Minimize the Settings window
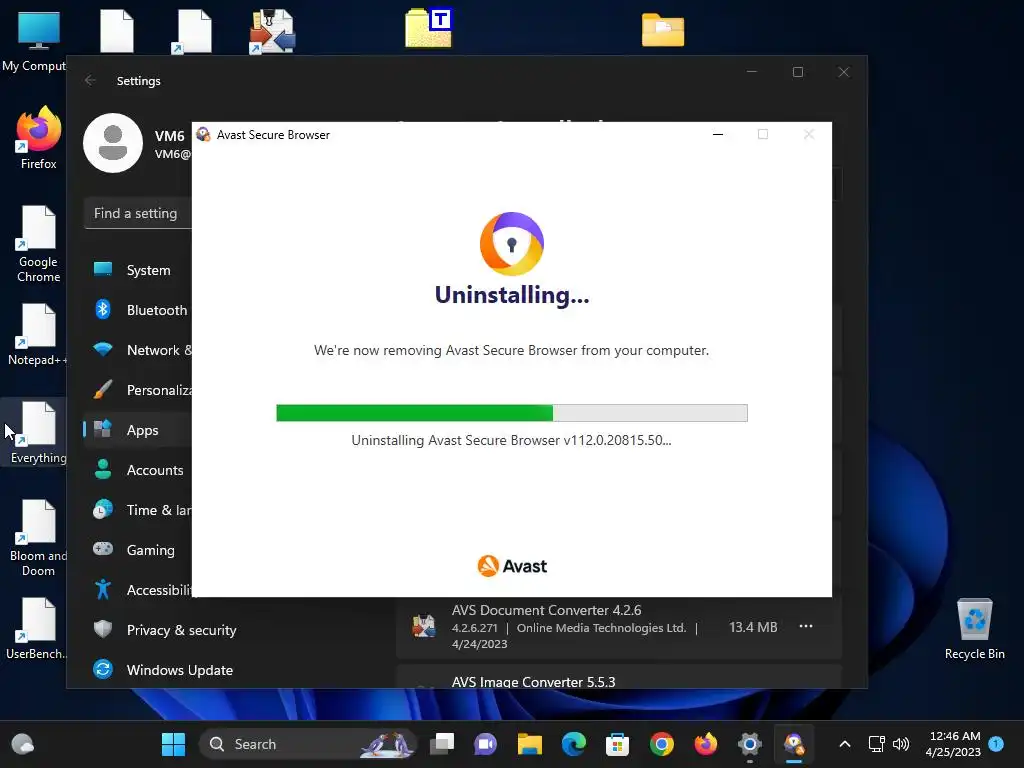The image size is (1024, 768). 752,72
